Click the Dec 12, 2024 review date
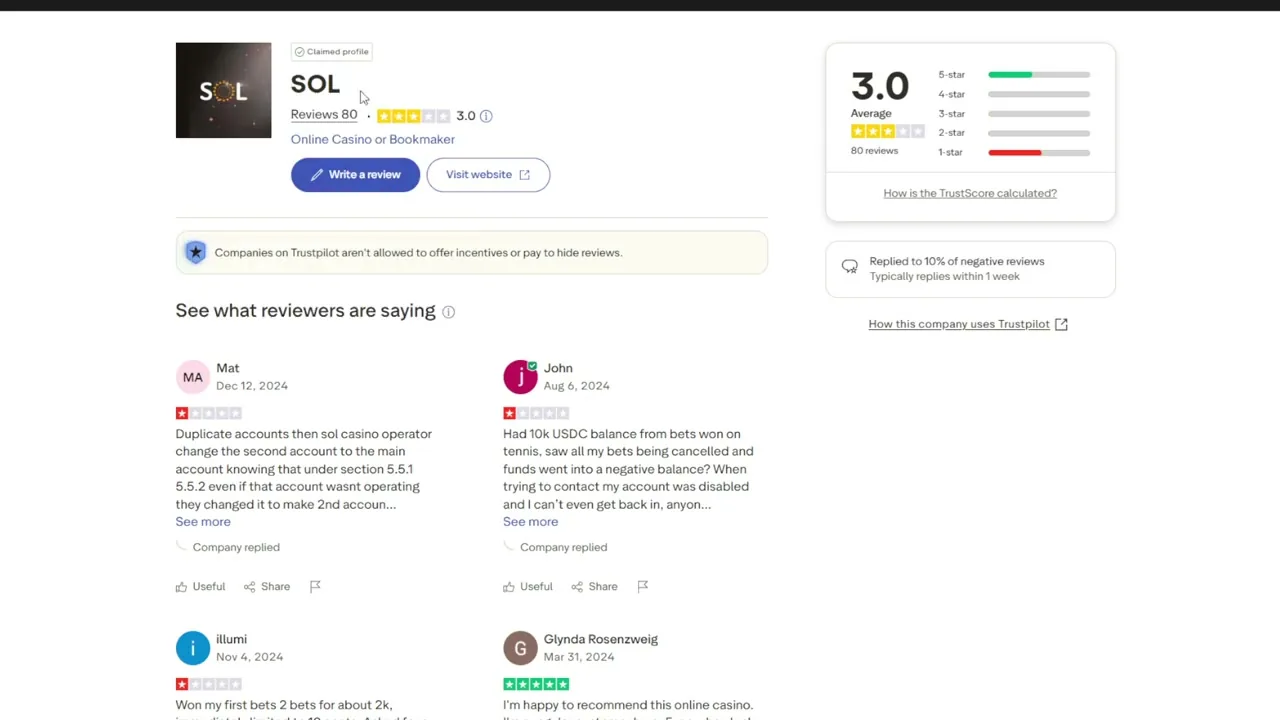Image resolution: width=1280 pixels, height=720 pixels. [x=252, y=386]
